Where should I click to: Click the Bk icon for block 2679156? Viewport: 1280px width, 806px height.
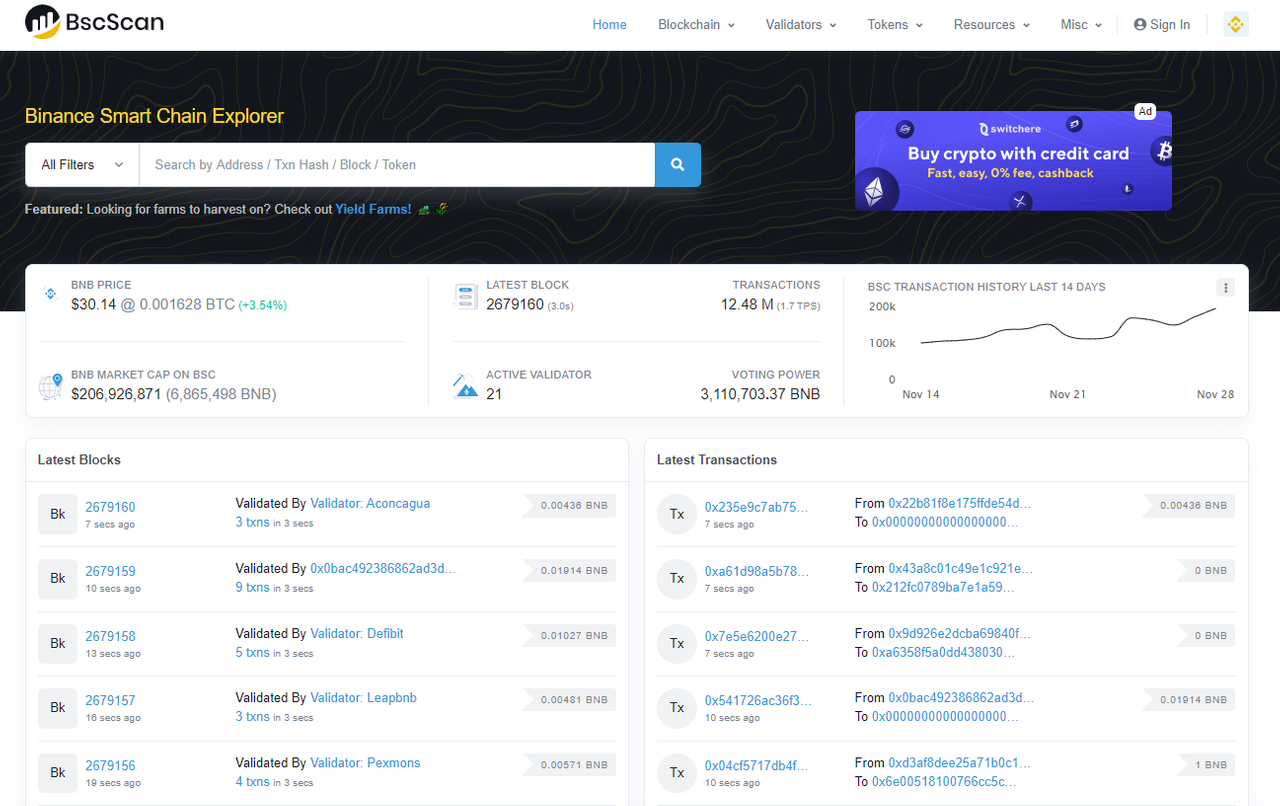[x=58, y=772]
